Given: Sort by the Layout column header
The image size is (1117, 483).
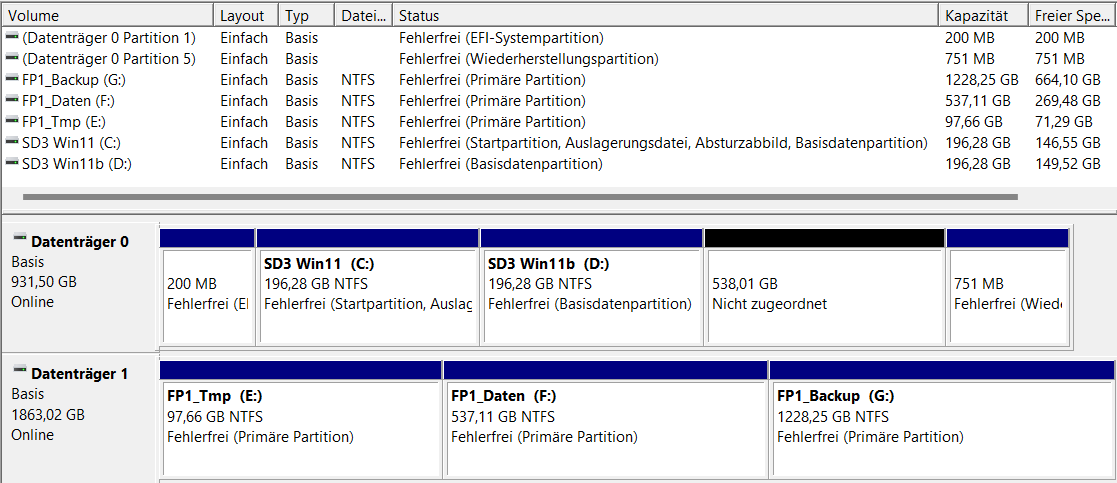Looking at the screenshot, I should (x=243, y=16).
